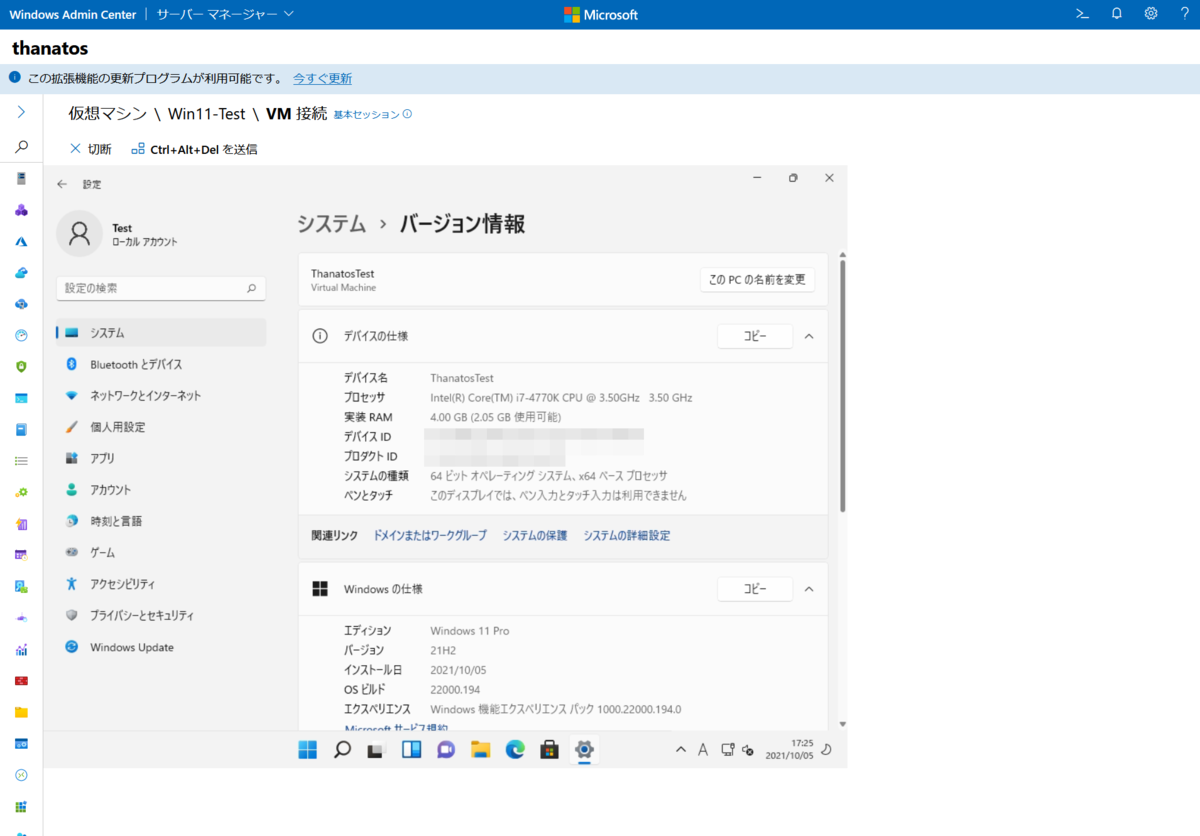Open the red firewall sidebar tool
This screenshot has width=1200, height=836.
[21, 681]
